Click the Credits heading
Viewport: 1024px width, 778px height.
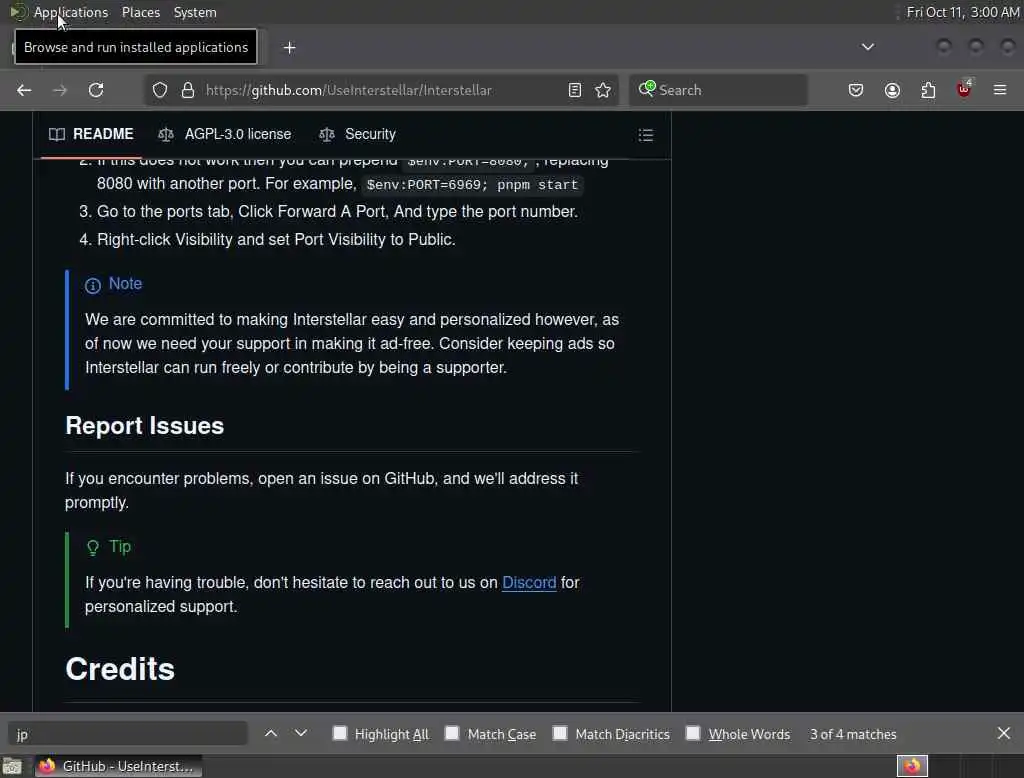(x=120, y=669)
